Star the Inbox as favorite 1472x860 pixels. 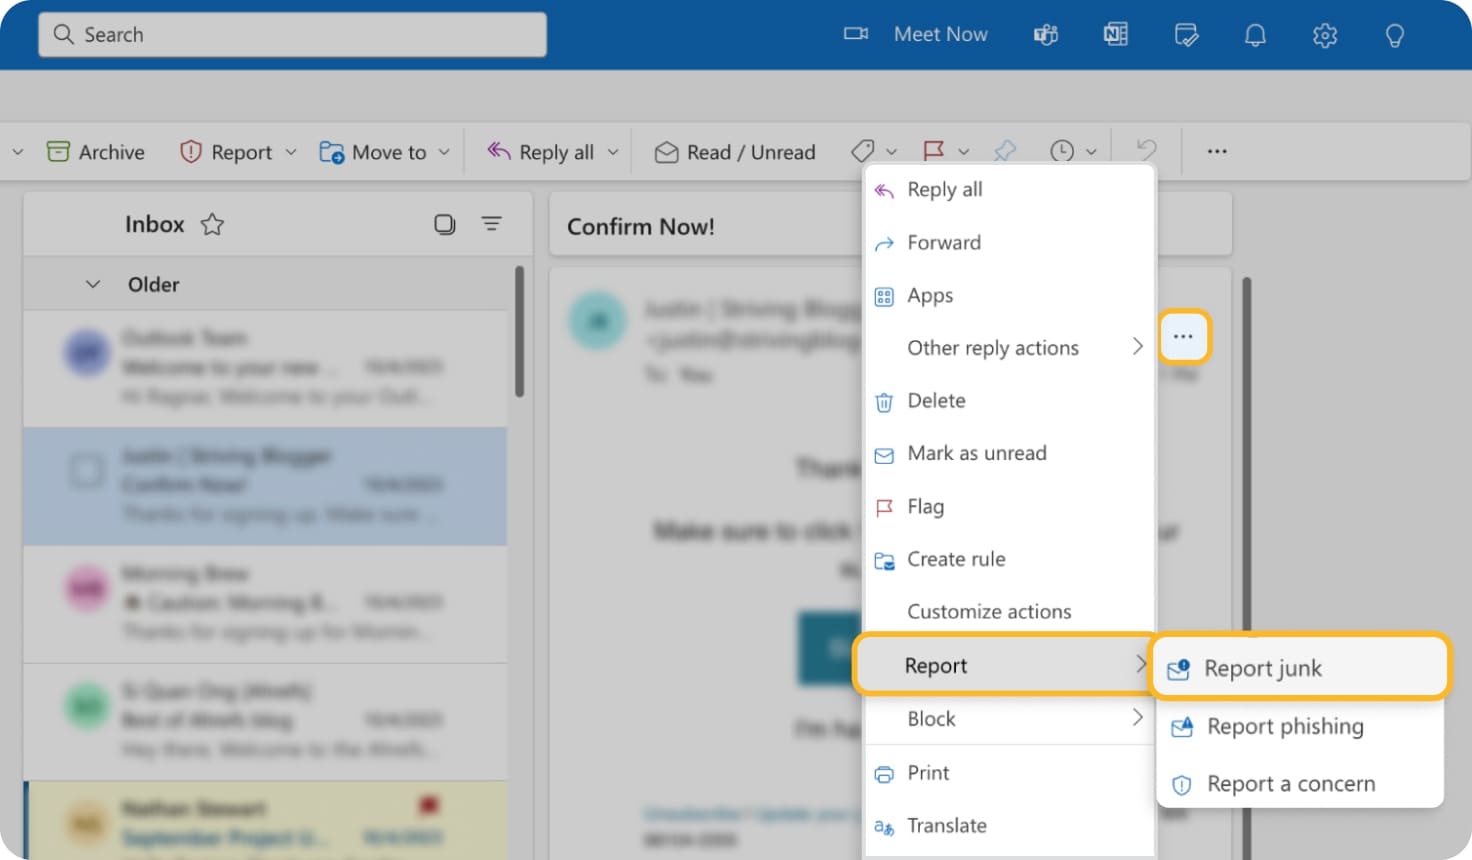tap(212, 224)
